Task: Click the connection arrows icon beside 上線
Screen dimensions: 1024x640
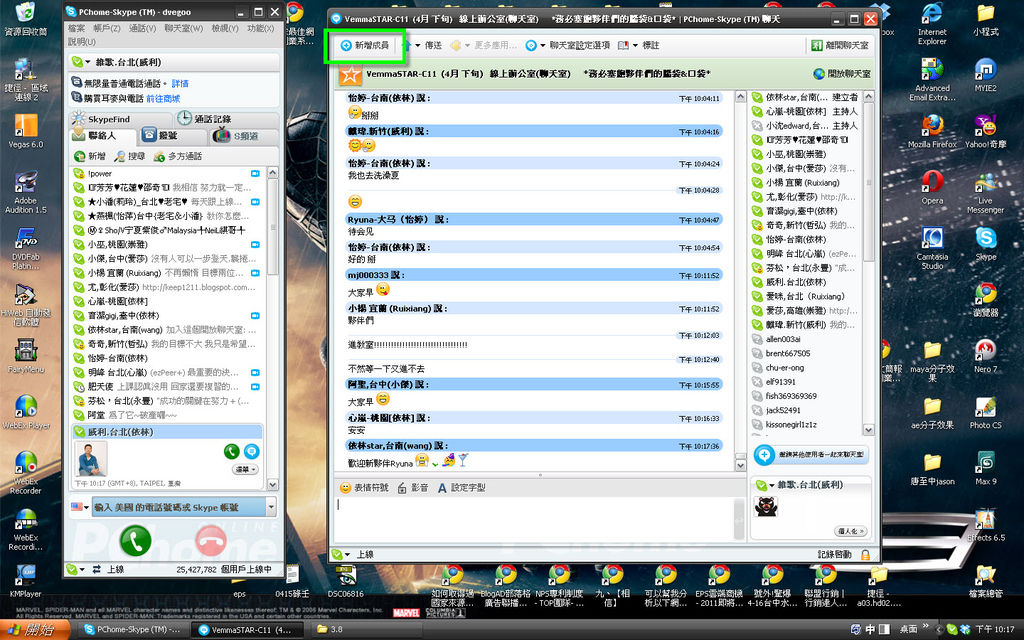Action: 97,569
